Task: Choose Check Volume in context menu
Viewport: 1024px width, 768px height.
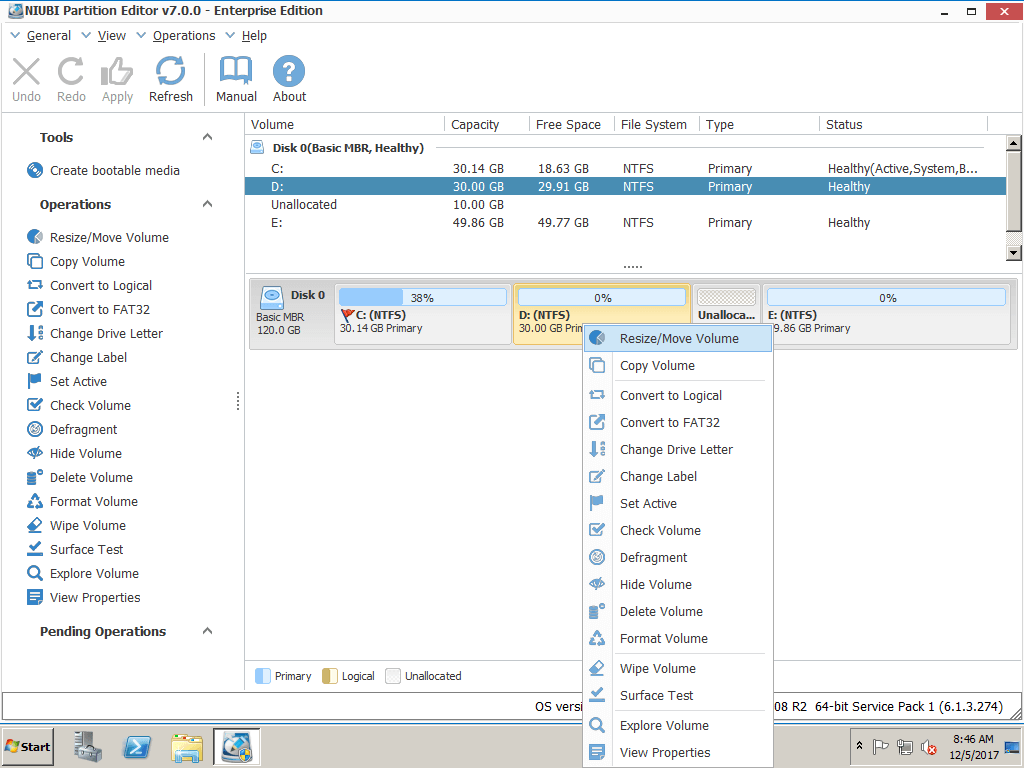Action: [678, 531]
